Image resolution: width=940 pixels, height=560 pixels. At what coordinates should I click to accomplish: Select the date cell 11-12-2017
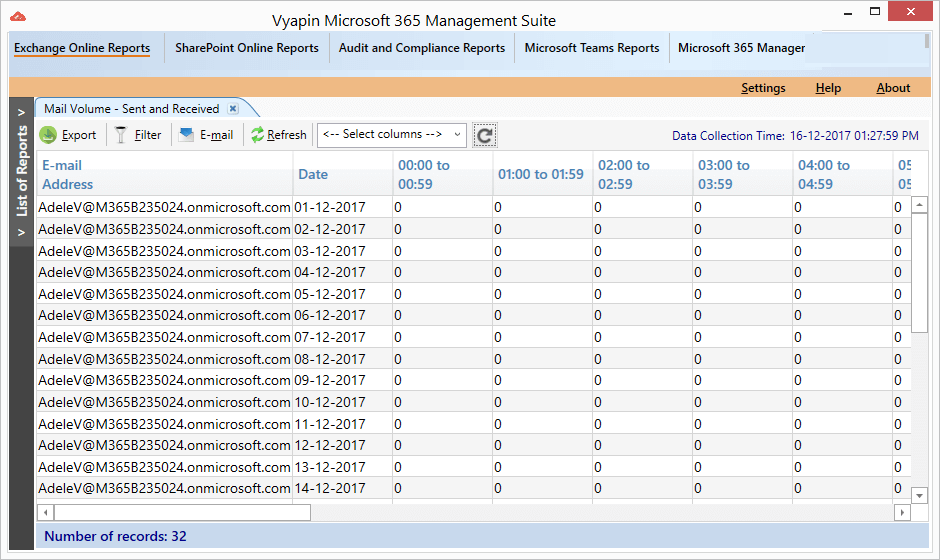pyautogui.click(x=343, y=424)
